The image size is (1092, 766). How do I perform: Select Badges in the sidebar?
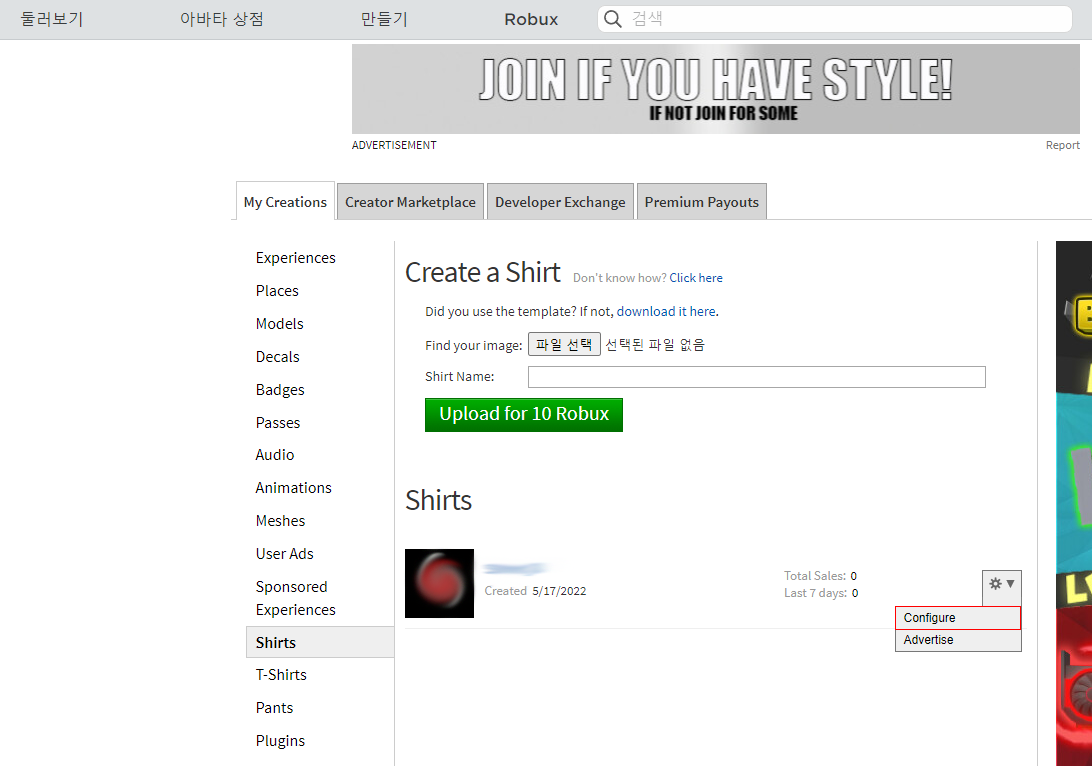point(280,390)
